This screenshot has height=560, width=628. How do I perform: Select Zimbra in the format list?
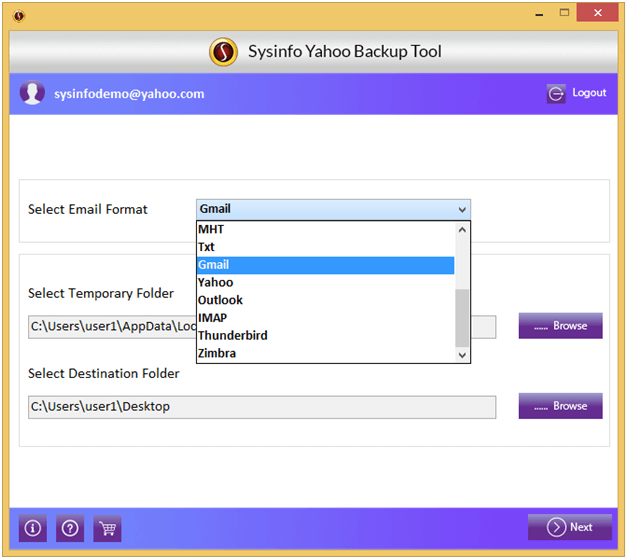pos(326,354)
